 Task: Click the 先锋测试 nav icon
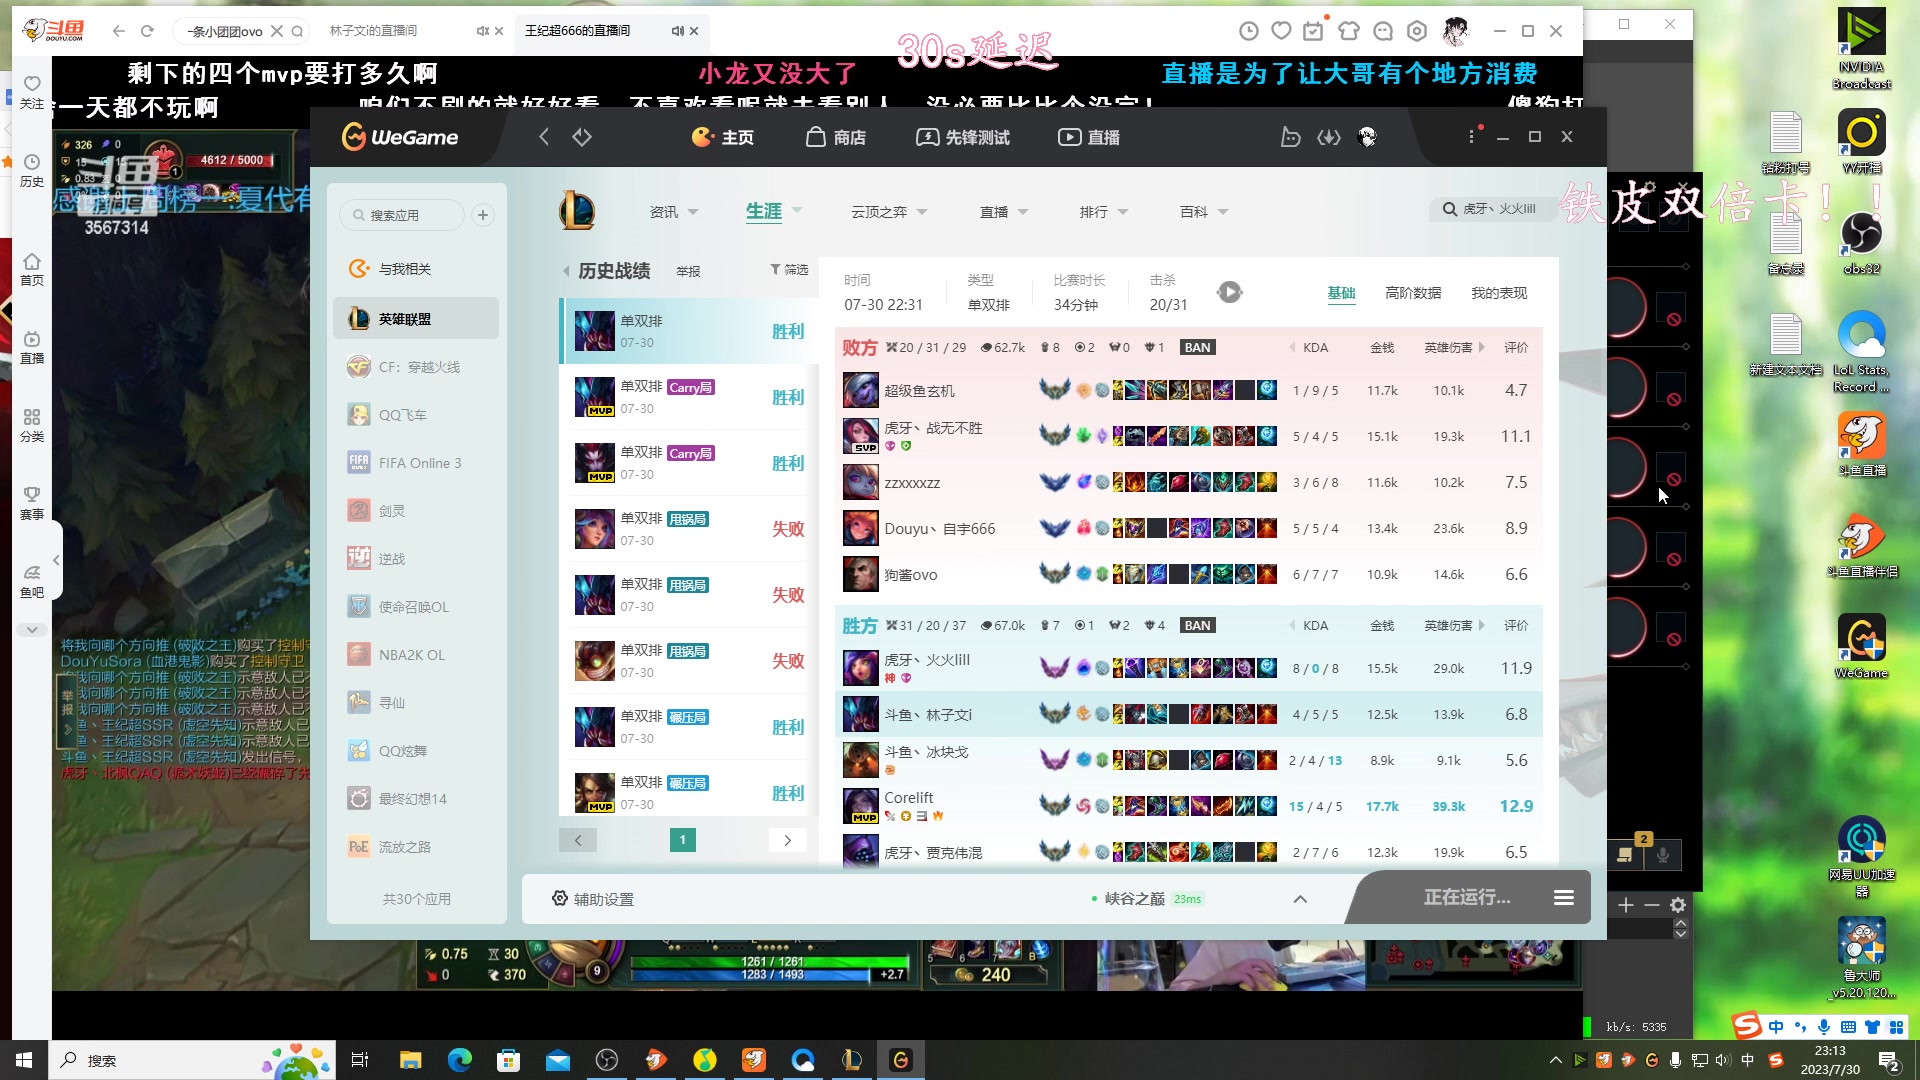[927, 137]
